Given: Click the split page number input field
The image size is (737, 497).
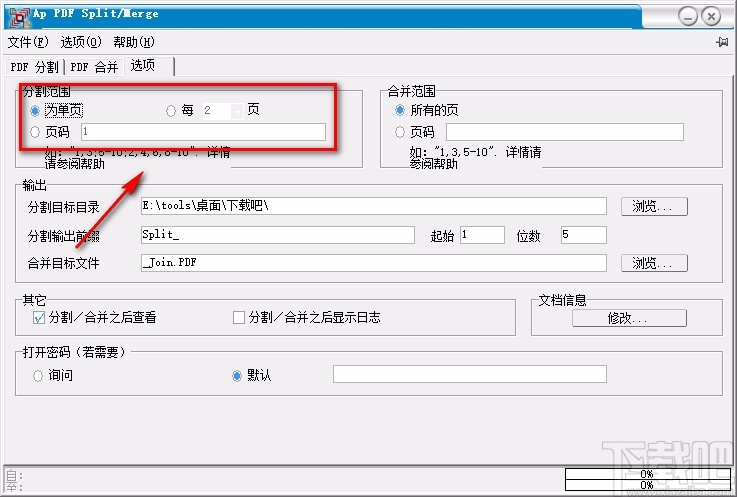Looking at the screenshot, I should click(204, 132).
